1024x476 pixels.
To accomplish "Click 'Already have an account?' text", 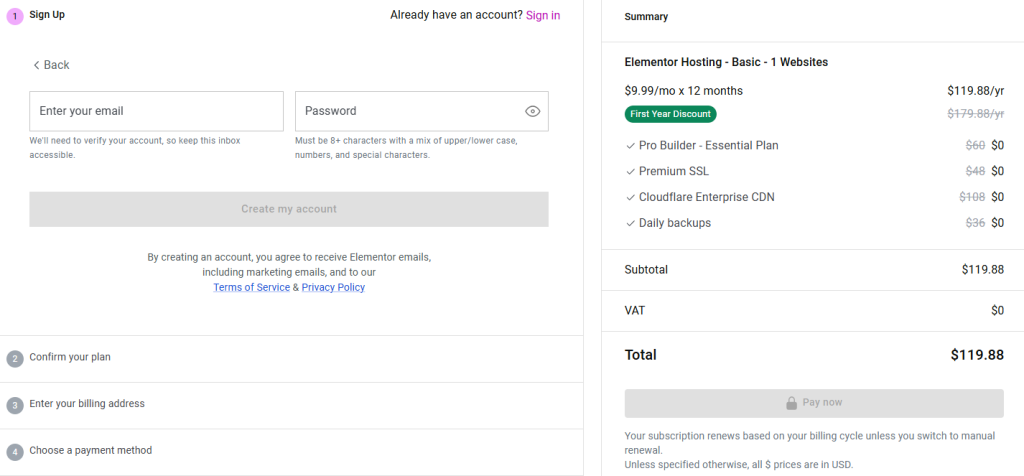I will click(456, 15).
